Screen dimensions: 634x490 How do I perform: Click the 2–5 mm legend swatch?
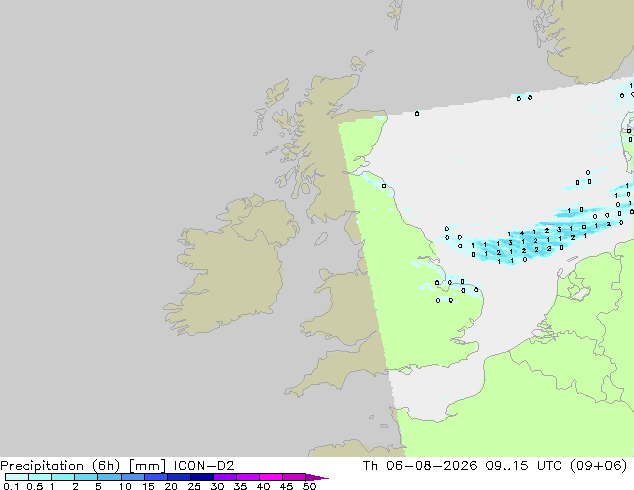click(86, 477)
